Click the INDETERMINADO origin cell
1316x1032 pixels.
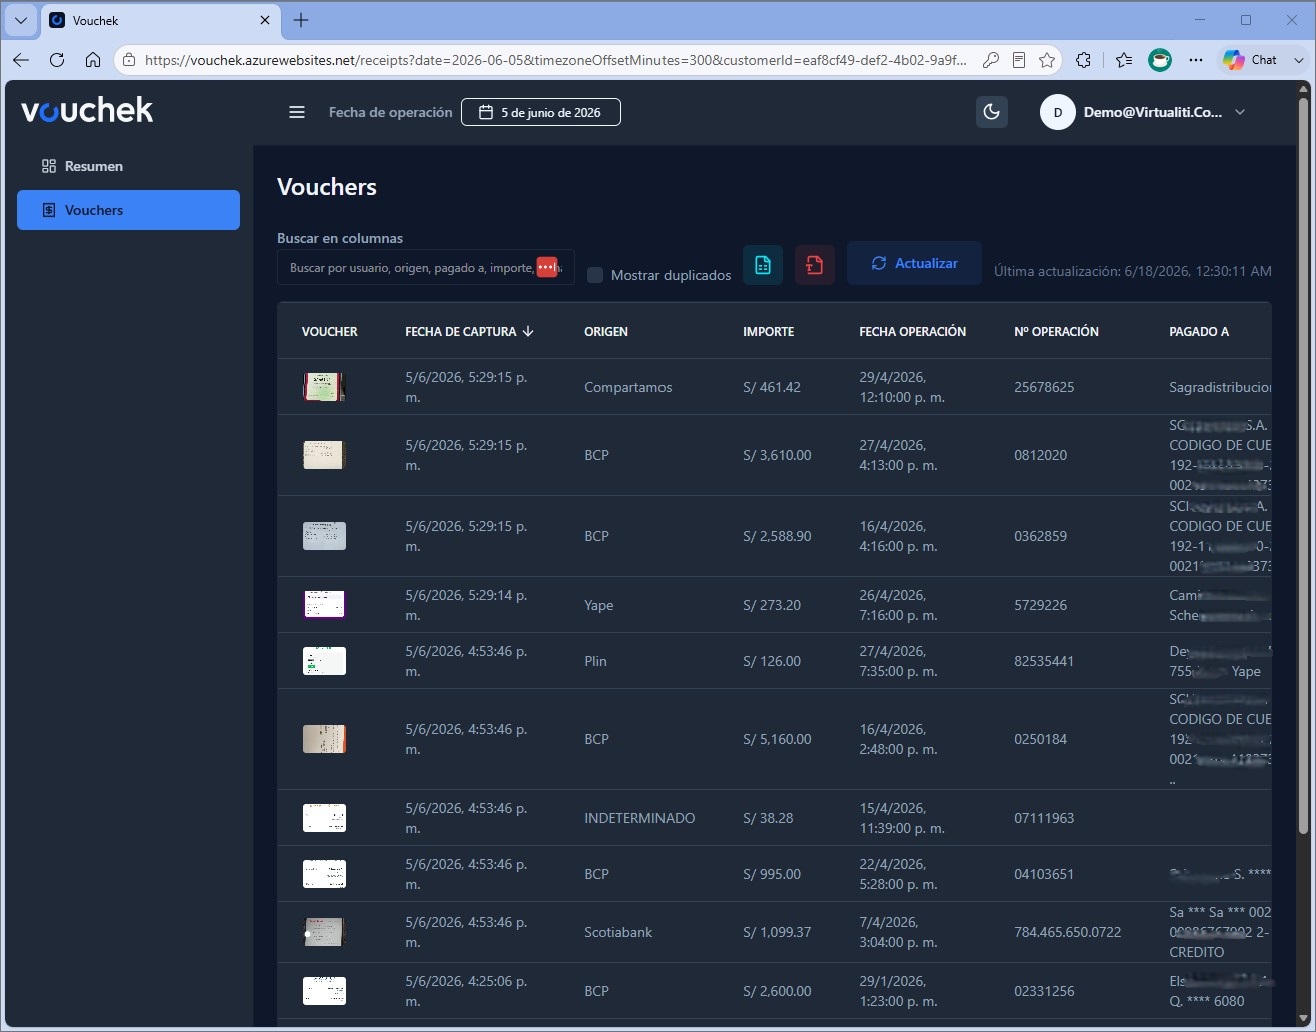[x=640, y=818]
